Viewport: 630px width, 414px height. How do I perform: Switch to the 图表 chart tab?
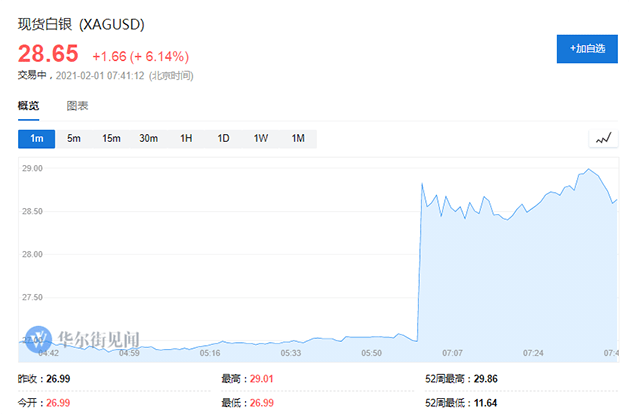coord(77,106)
